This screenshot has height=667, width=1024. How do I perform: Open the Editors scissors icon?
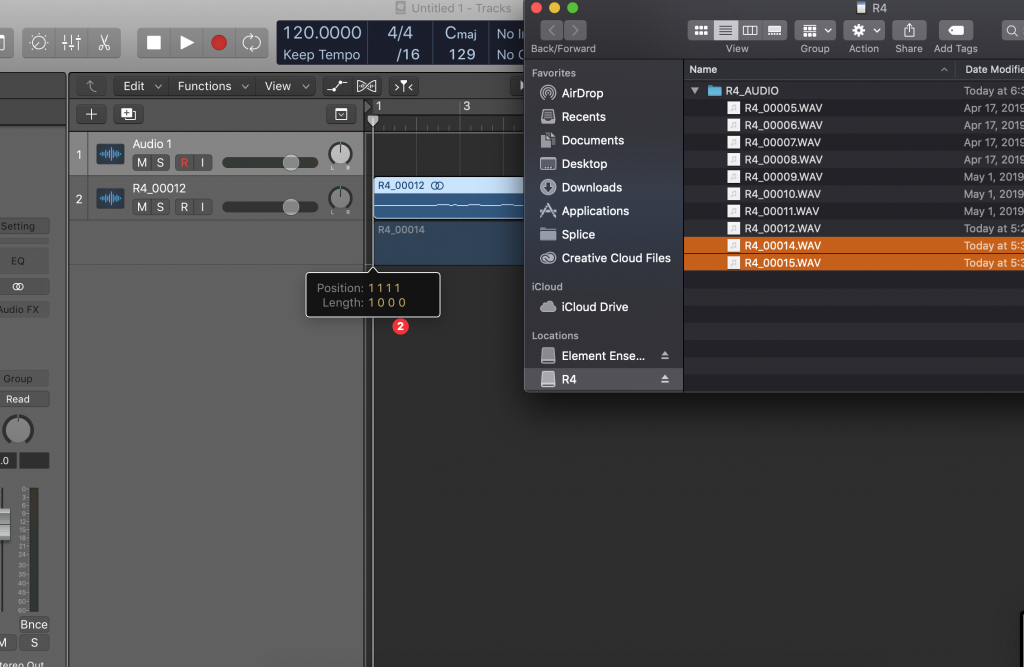click(x=103, y=43)
